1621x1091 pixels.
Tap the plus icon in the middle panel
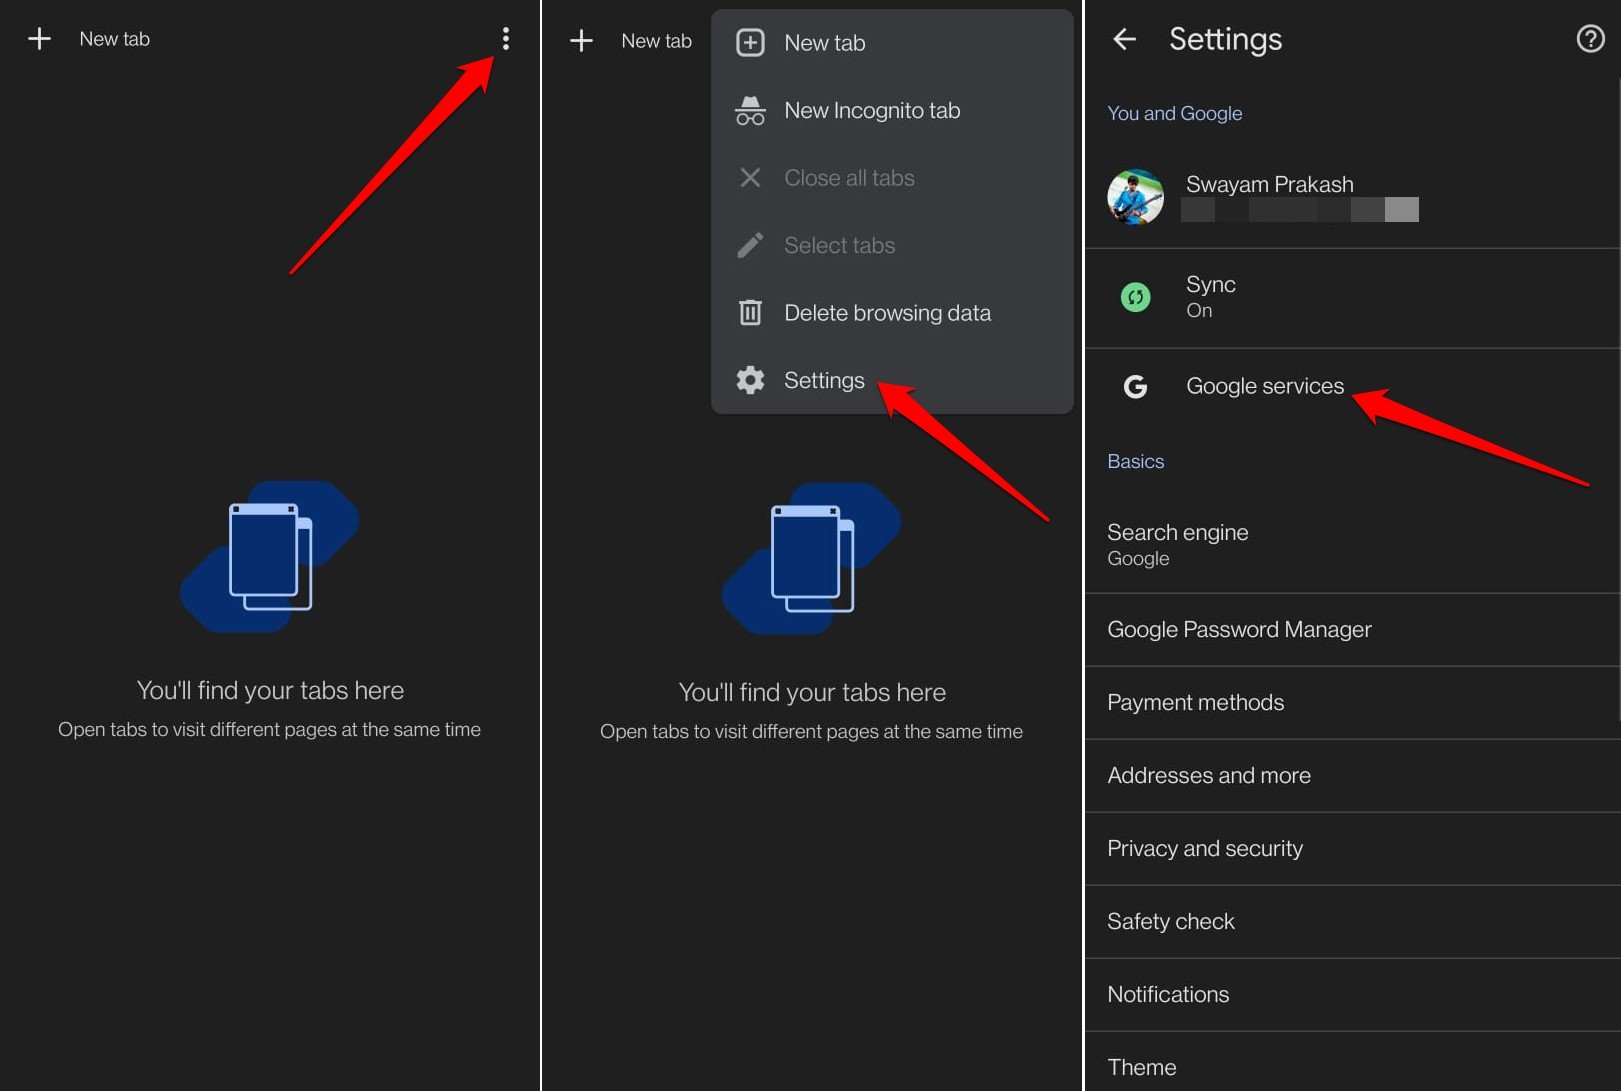click(x=581, y=41)
